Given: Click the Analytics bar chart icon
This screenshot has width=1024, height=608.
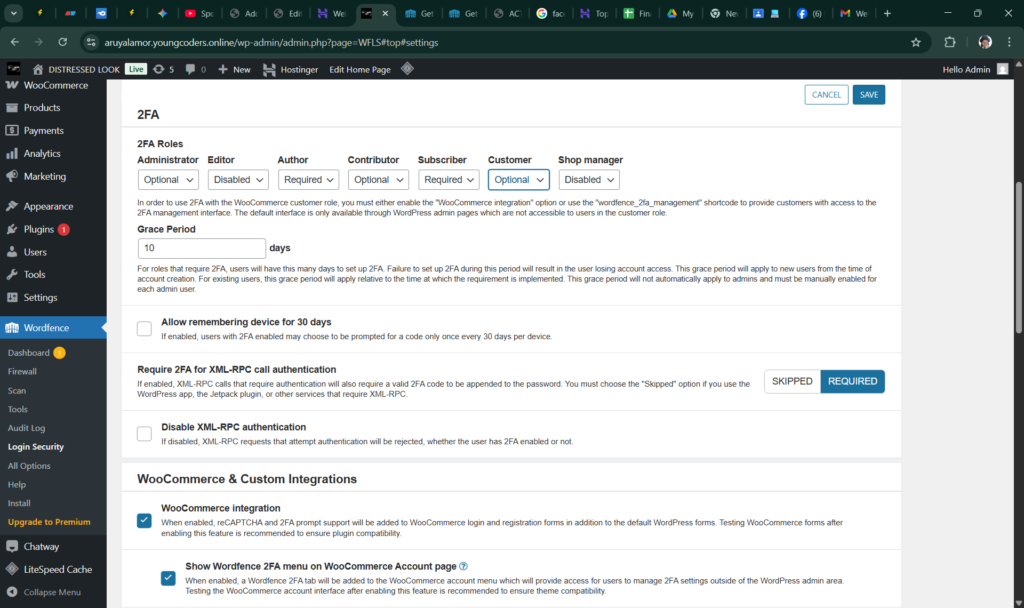Looking at the screenshot, I should point(12,154).
